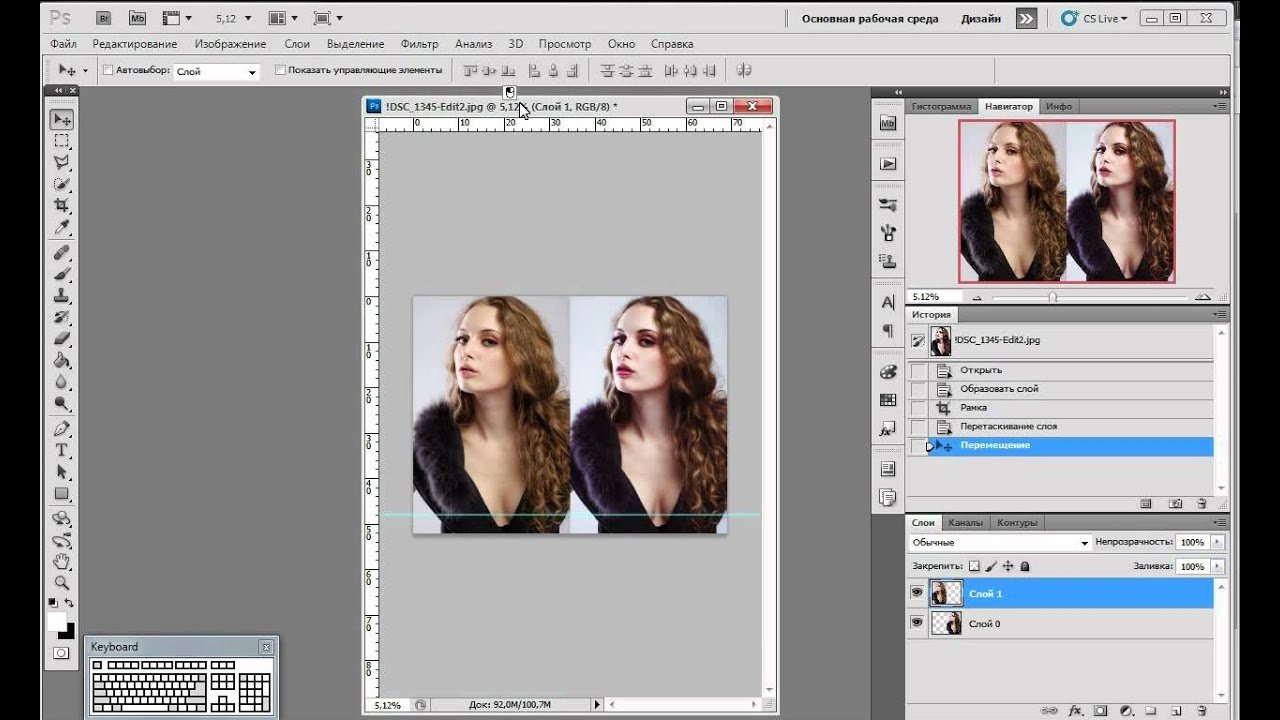
Task: Select the Hand tool
Action: pos(62,560)
